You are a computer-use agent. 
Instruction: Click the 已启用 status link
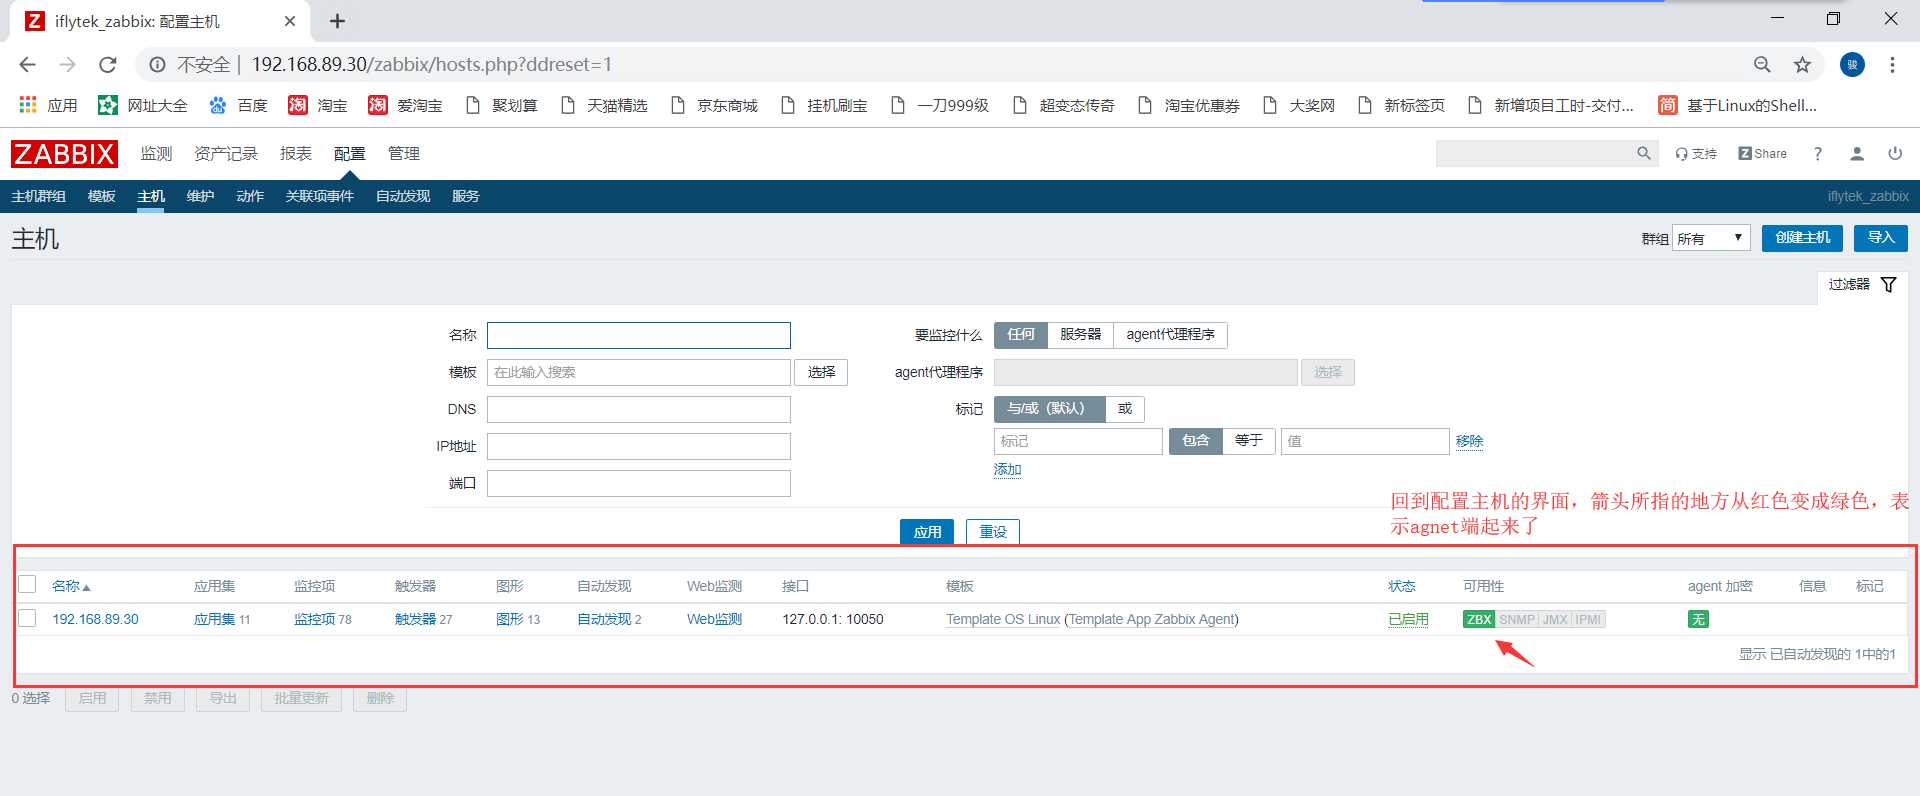click(x=1408, y=620)
